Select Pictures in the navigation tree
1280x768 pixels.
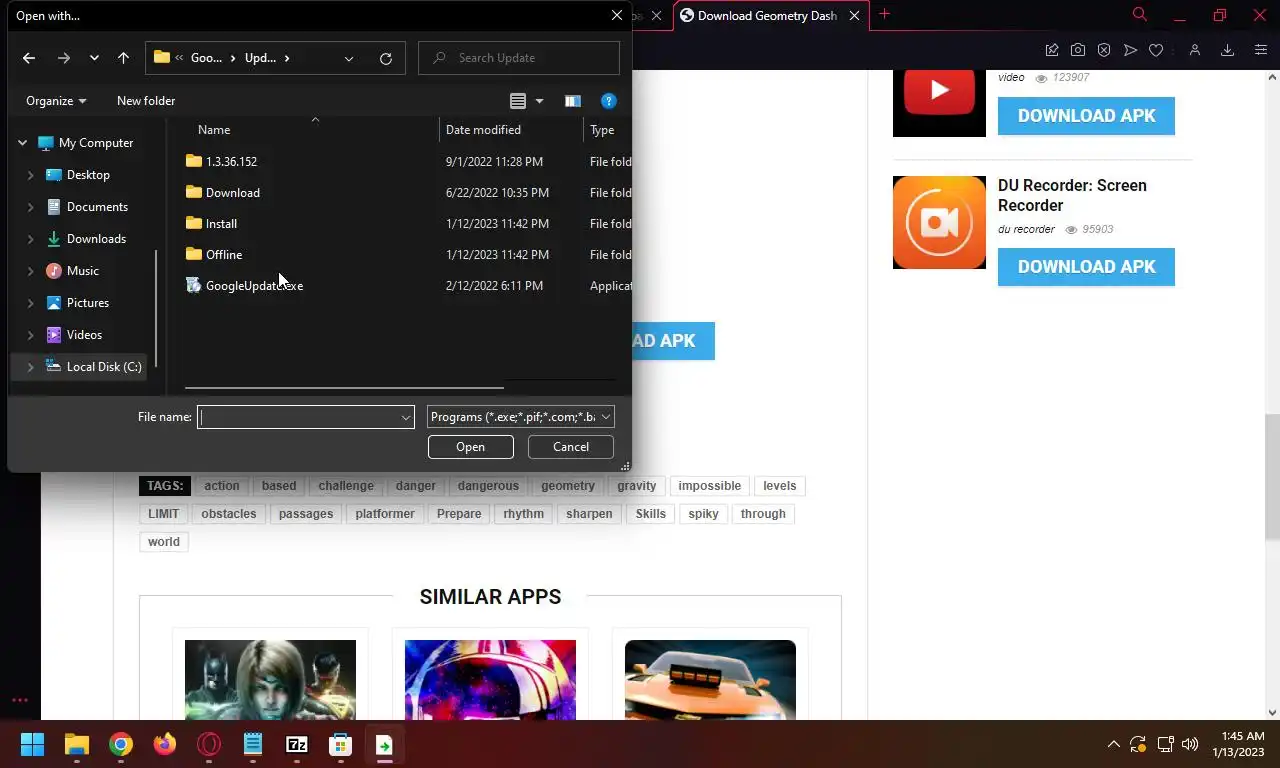coord(88,303)
